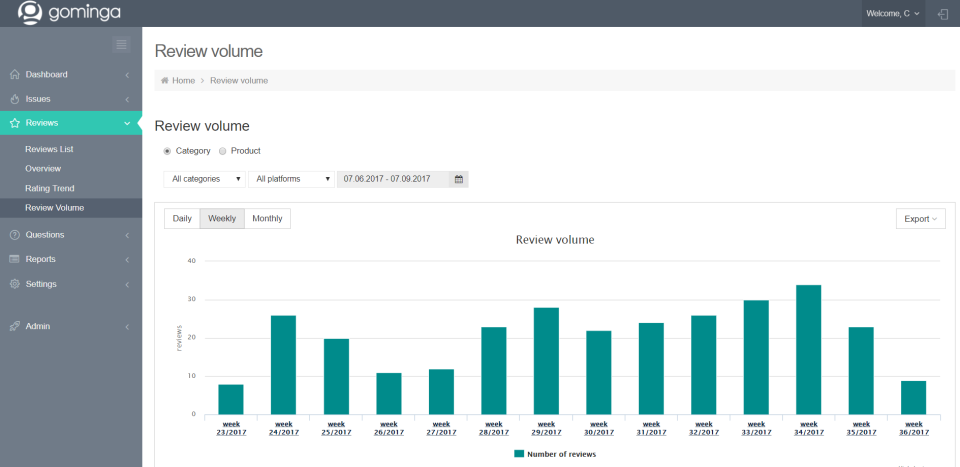Expand the Questions menu chevron
This screenshot has height=467, width=960.
(127, 236)
